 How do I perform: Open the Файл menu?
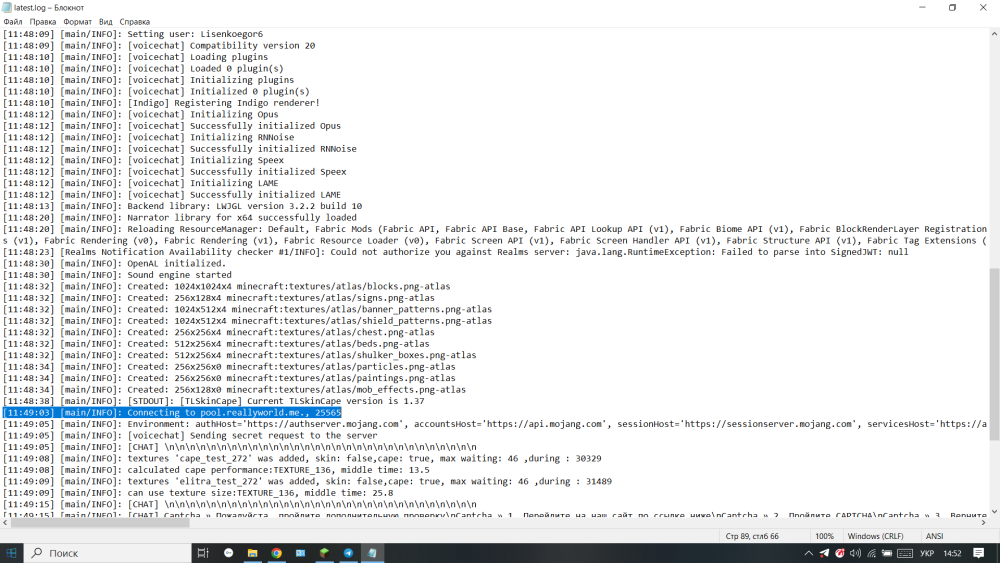(12, 22)
